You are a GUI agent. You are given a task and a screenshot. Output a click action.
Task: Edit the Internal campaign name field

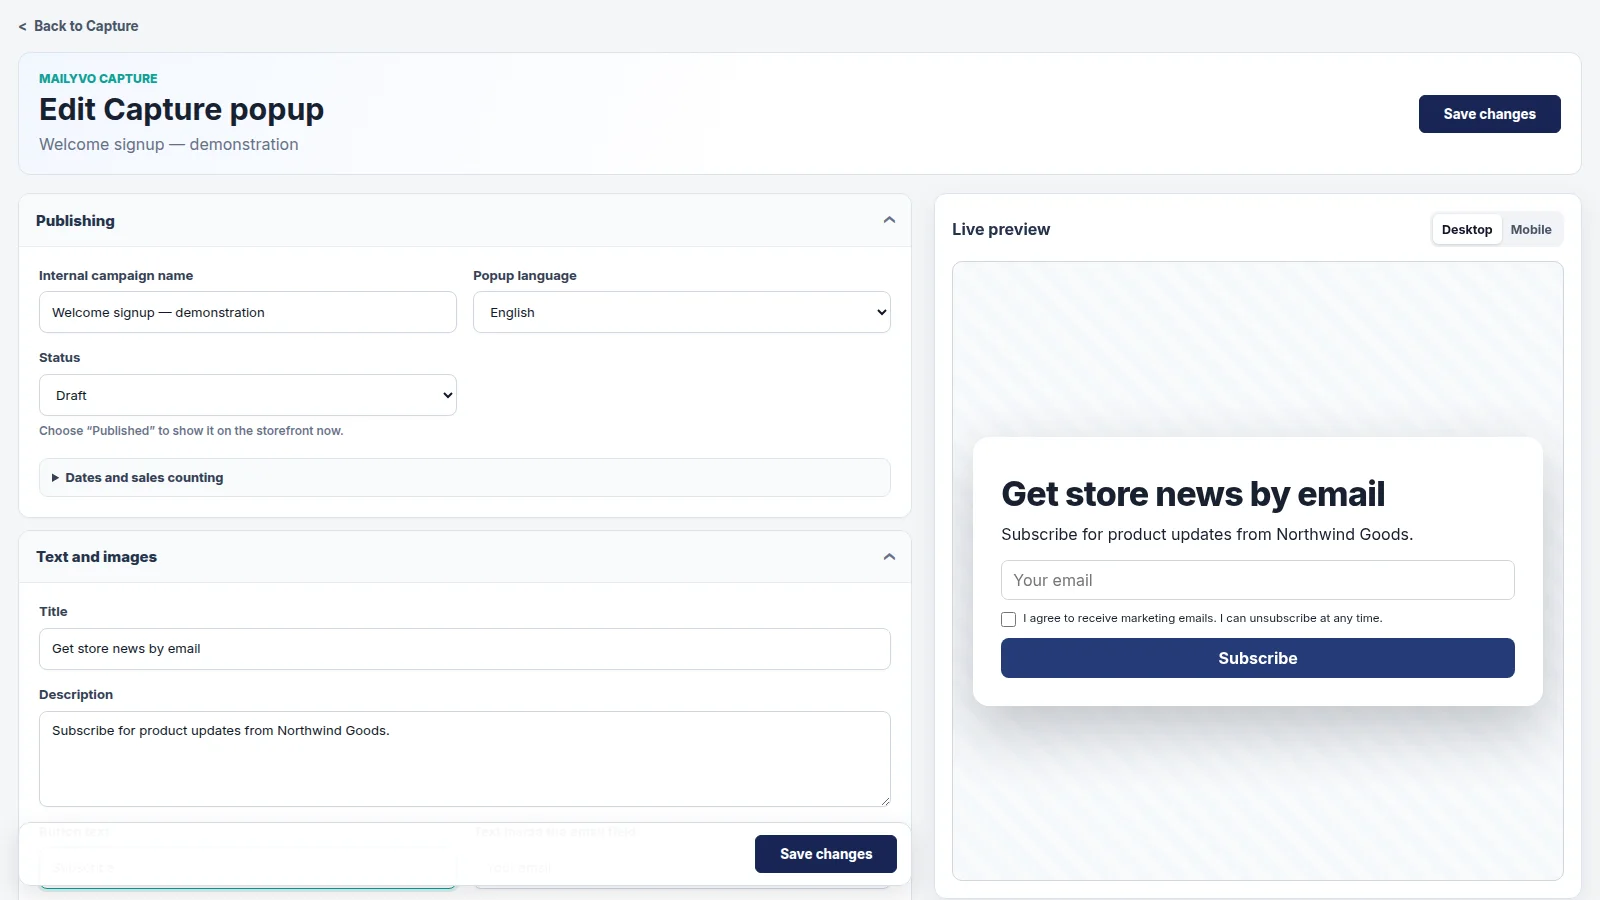click(248, 312)
